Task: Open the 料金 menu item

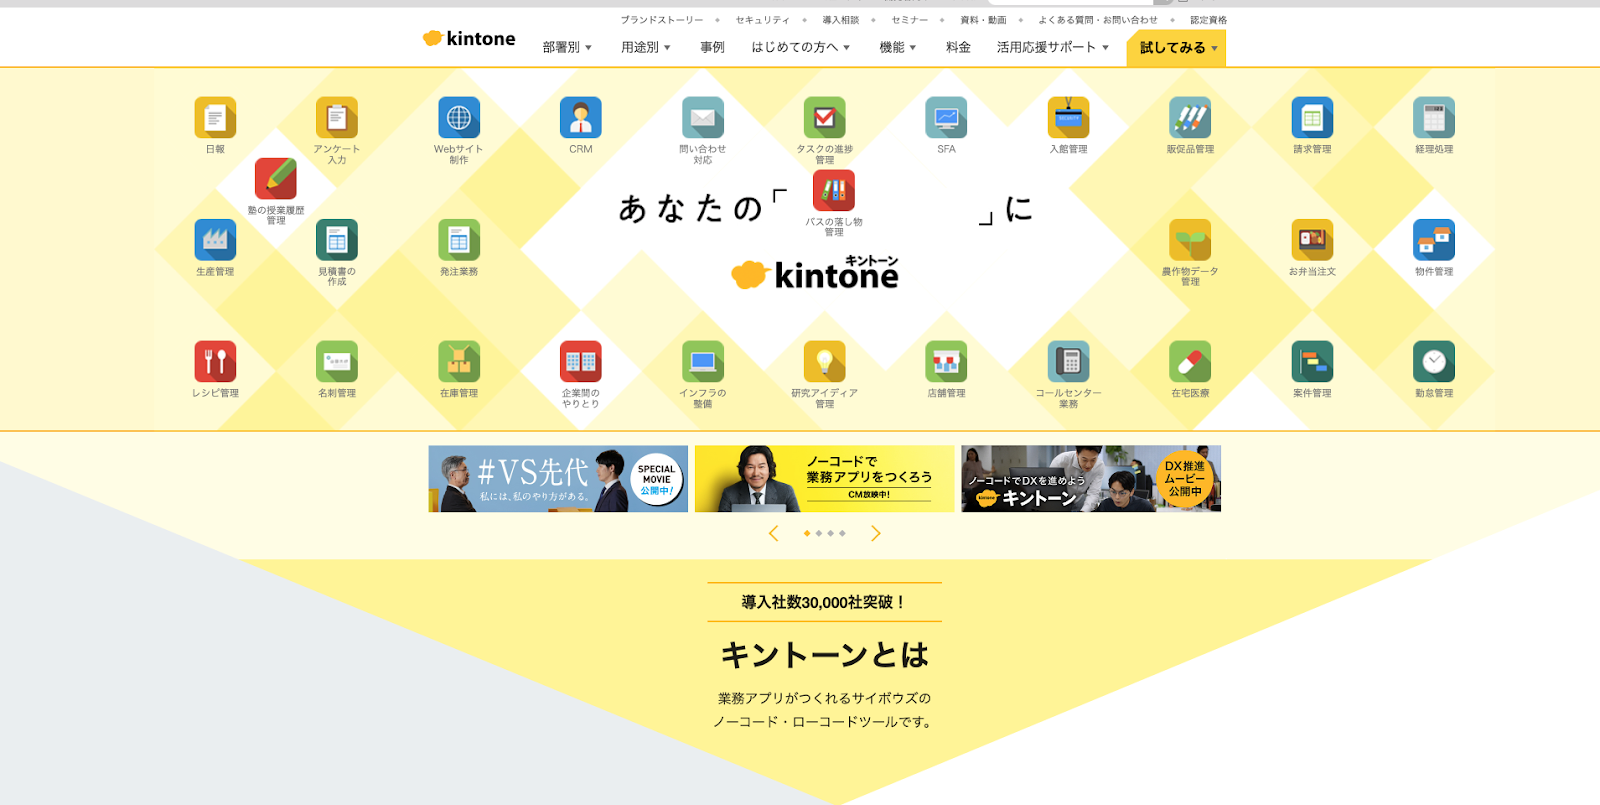Action: tap(958, 47)
